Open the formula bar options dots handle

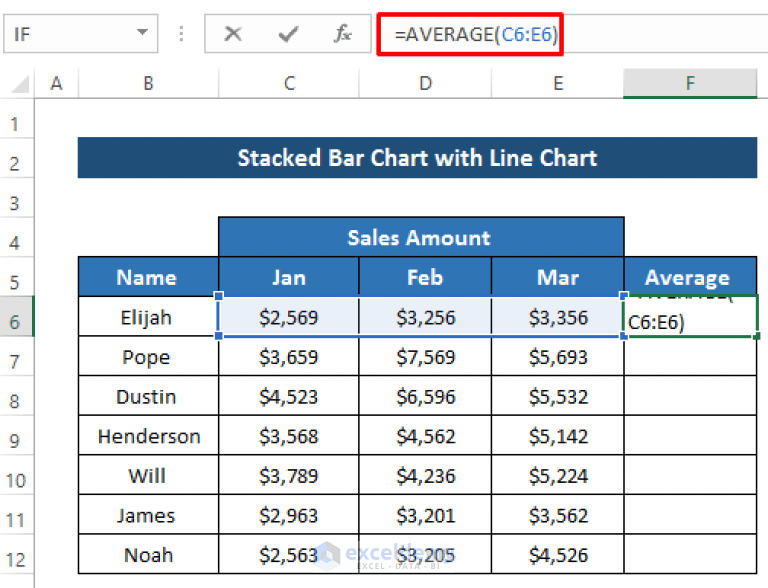click(x=181, y=34)
